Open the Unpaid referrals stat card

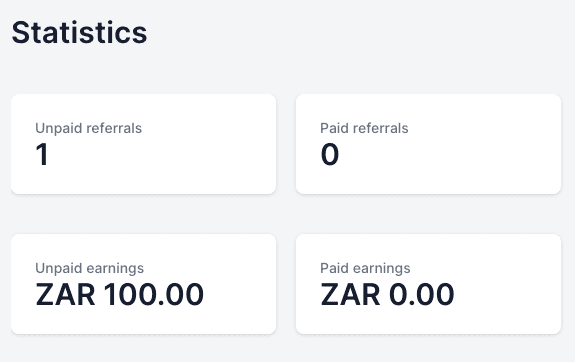point(143,144)
